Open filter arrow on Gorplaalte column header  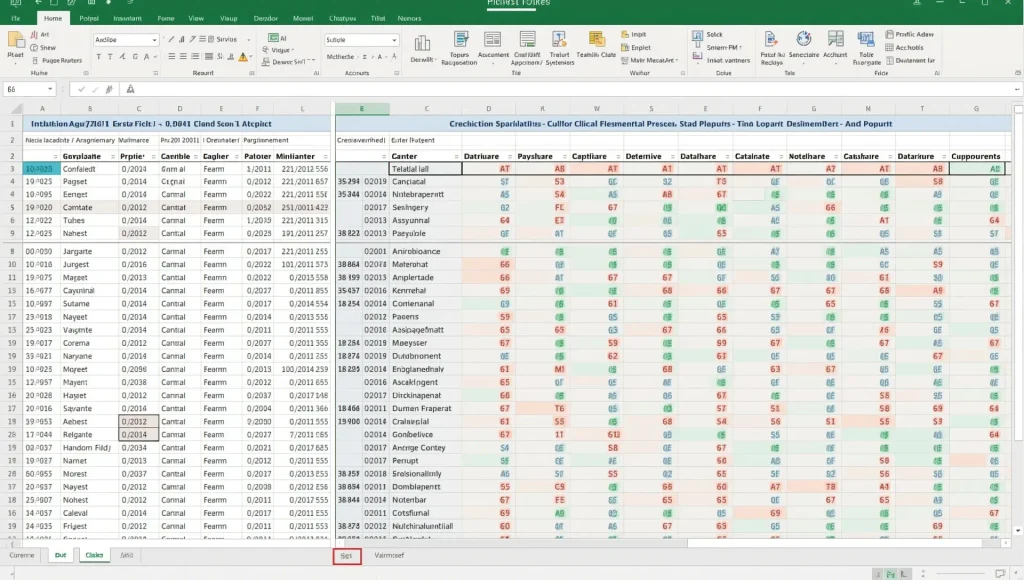point(112,157)
